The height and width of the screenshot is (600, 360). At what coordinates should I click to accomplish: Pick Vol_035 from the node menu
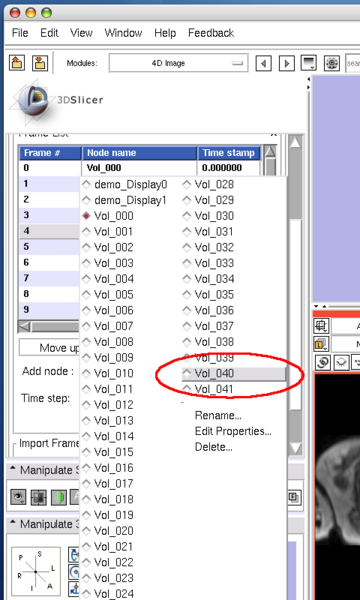point(209,295)
